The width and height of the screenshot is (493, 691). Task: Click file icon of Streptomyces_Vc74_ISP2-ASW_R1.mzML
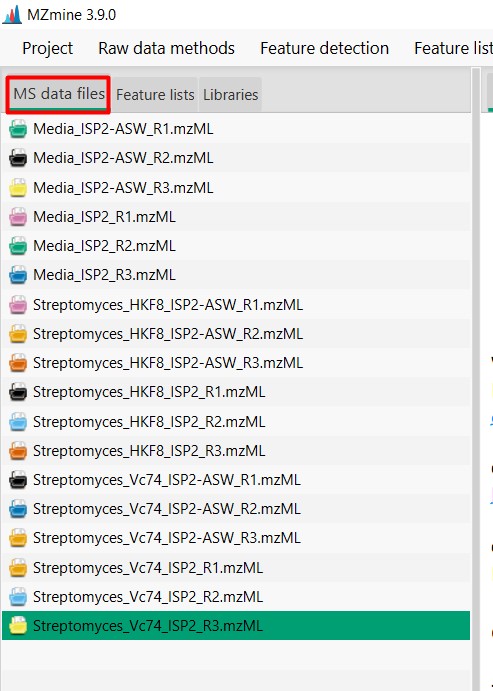click(x=18, y=480)
